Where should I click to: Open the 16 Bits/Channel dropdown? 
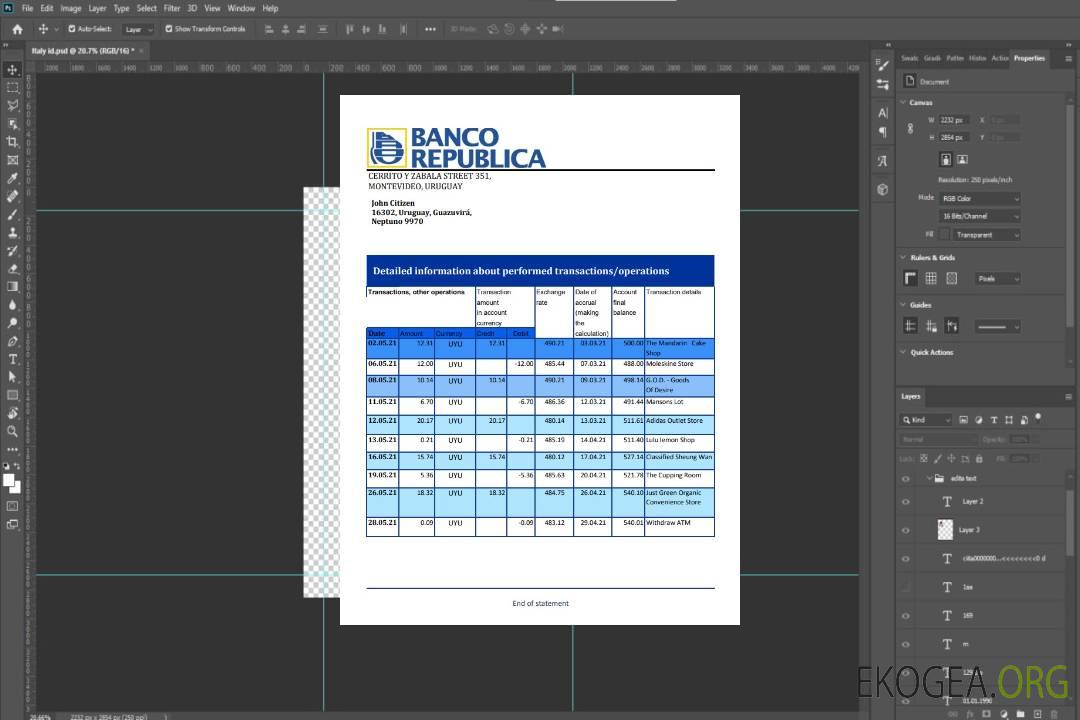(979, 216)
